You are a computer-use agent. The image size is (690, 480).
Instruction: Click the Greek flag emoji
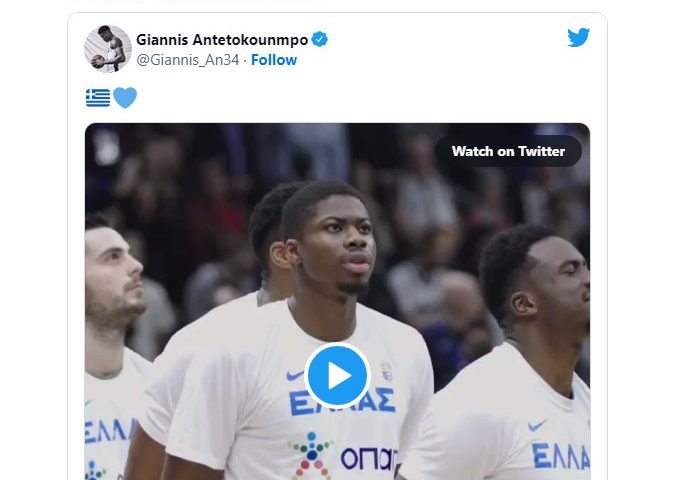(98, 98)
